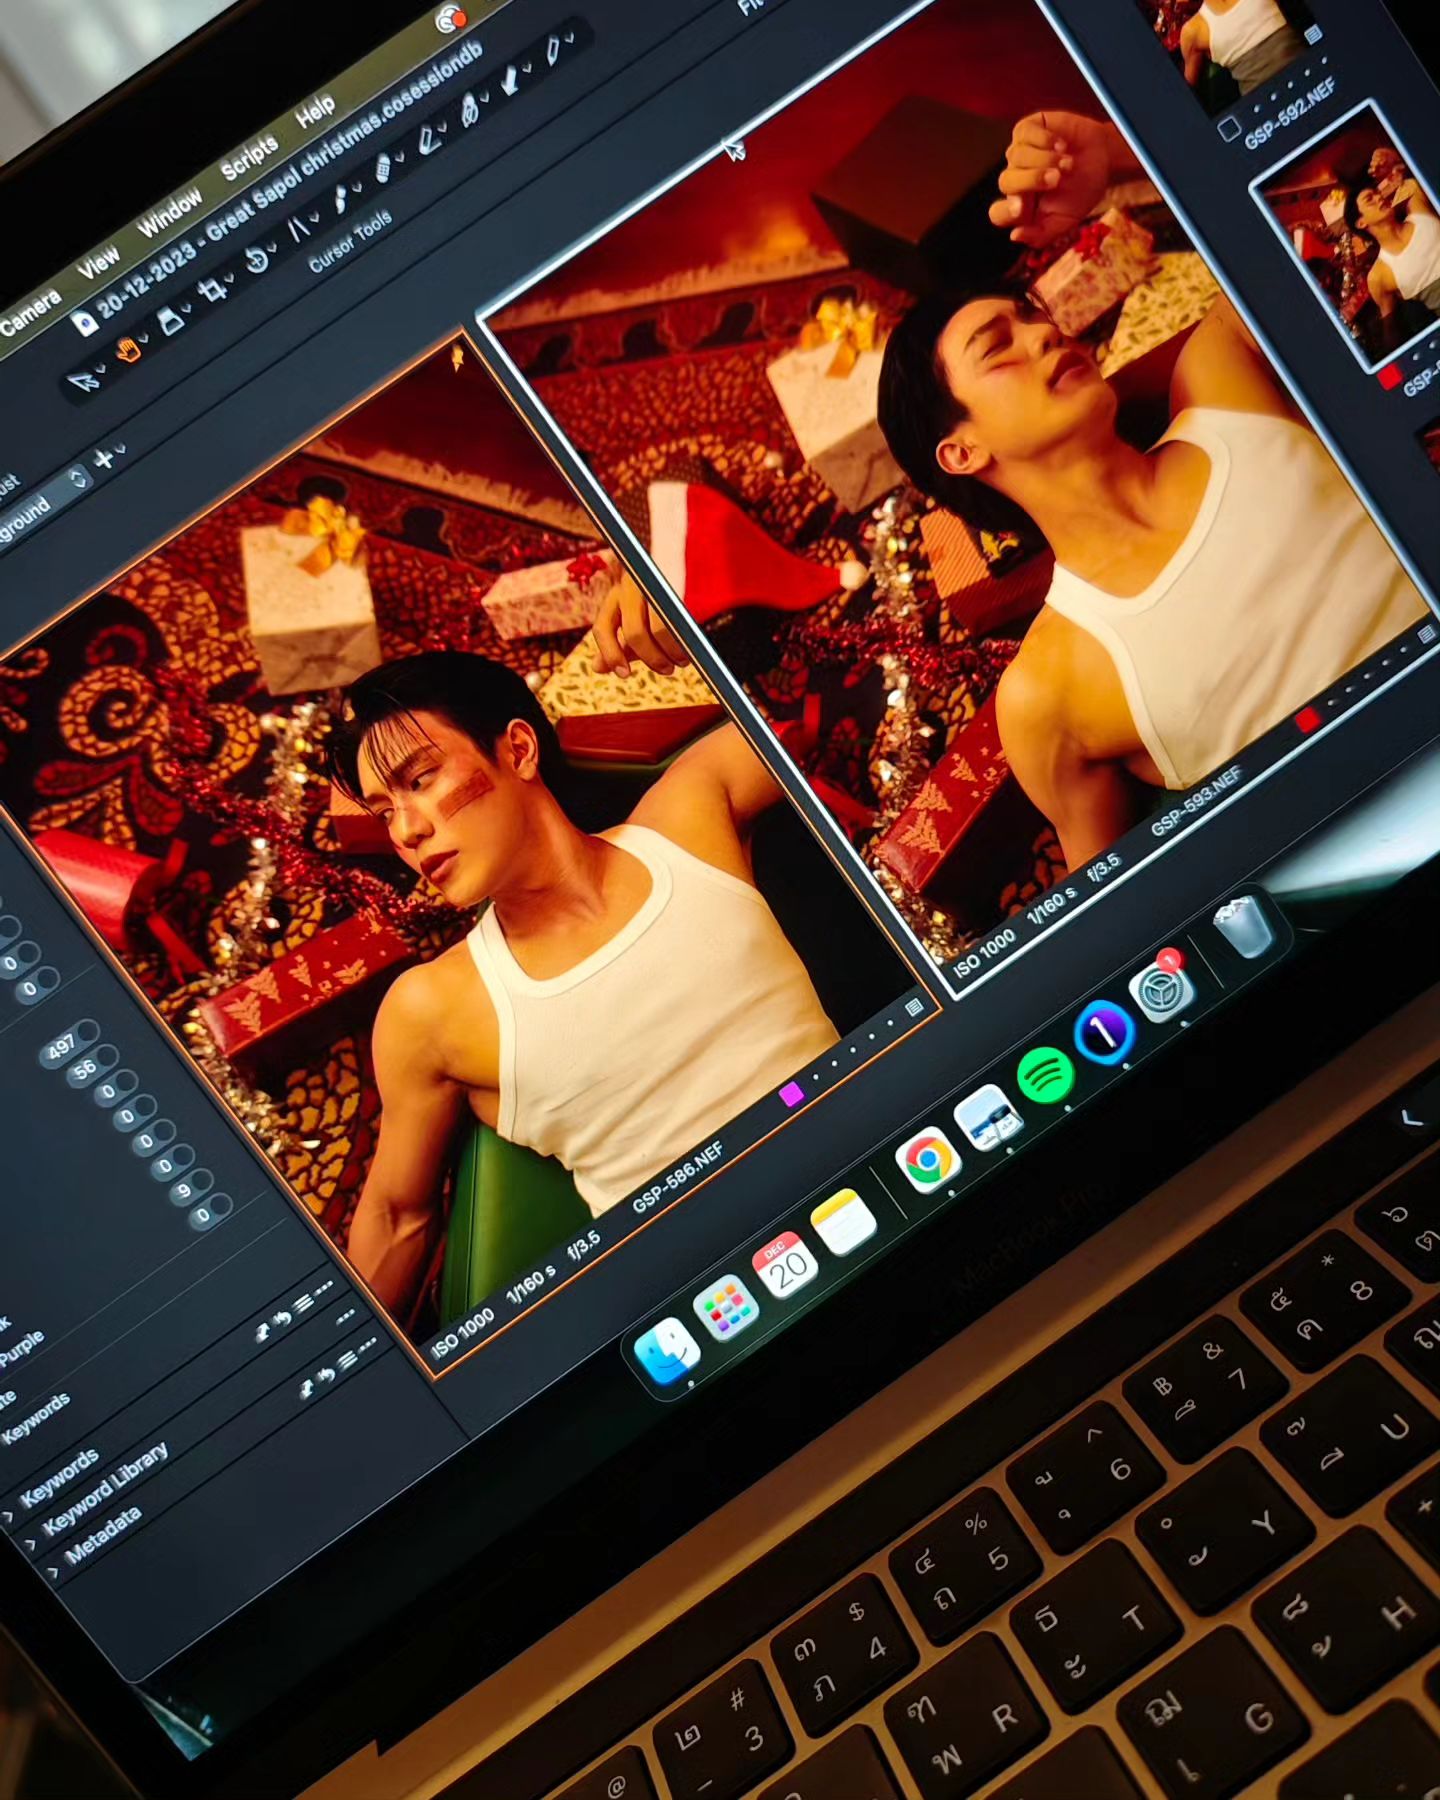Click the list icon on GSP-586.NEF viewer
The height and width of the screenshot is (1800, 1440).
(x=914, y=1008)
